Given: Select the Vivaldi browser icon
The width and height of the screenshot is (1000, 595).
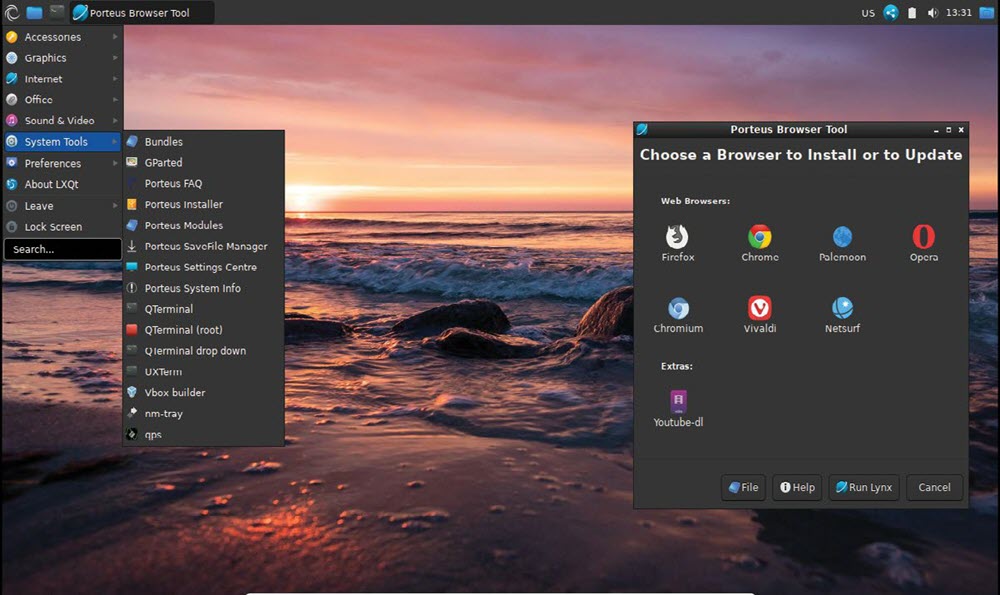Looking at the screenshot, I should coord(759,309).
